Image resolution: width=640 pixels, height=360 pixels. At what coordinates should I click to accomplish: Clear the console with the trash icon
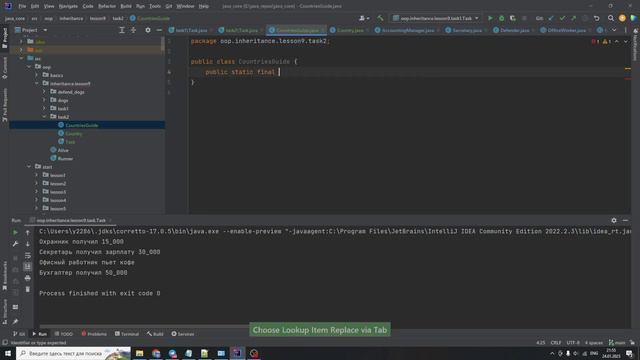[x=28, y=289]
